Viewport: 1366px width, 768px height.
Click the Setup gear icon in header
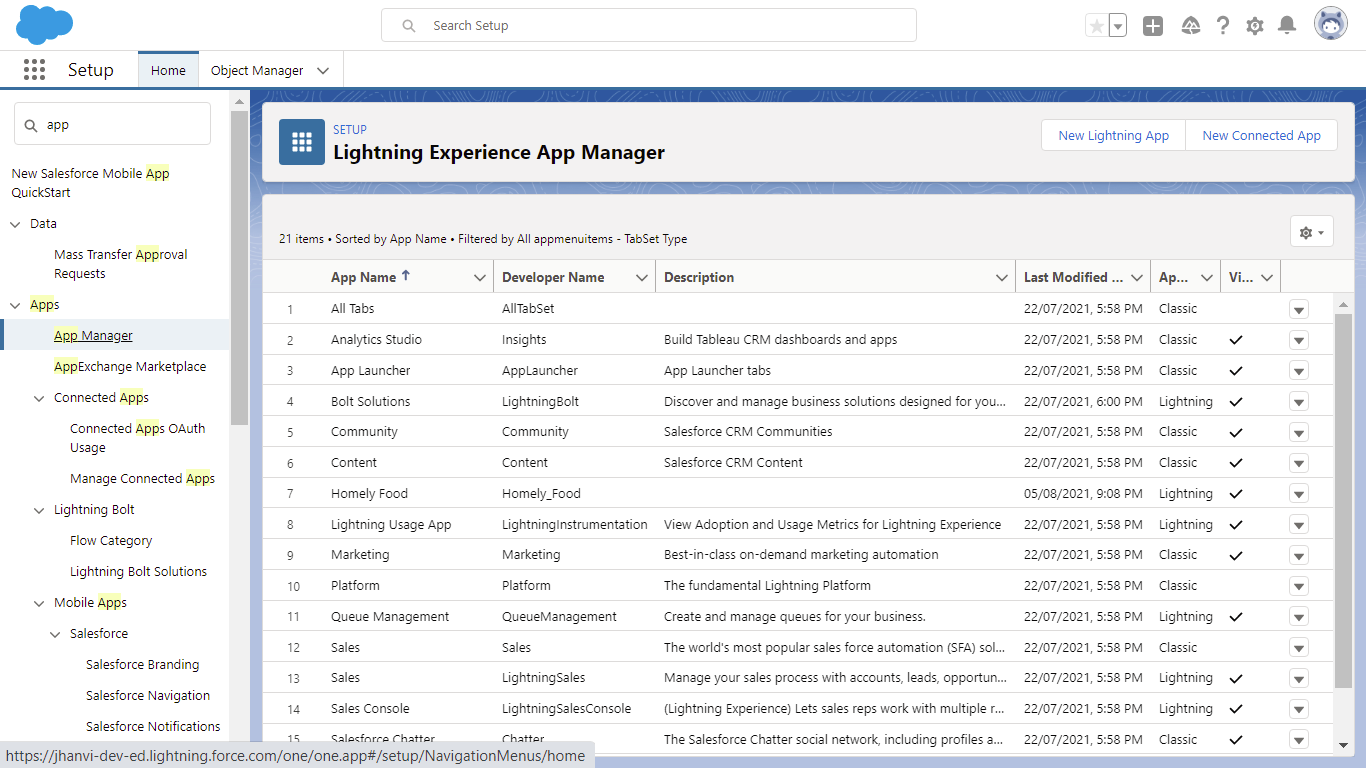tap(1255, 26)
